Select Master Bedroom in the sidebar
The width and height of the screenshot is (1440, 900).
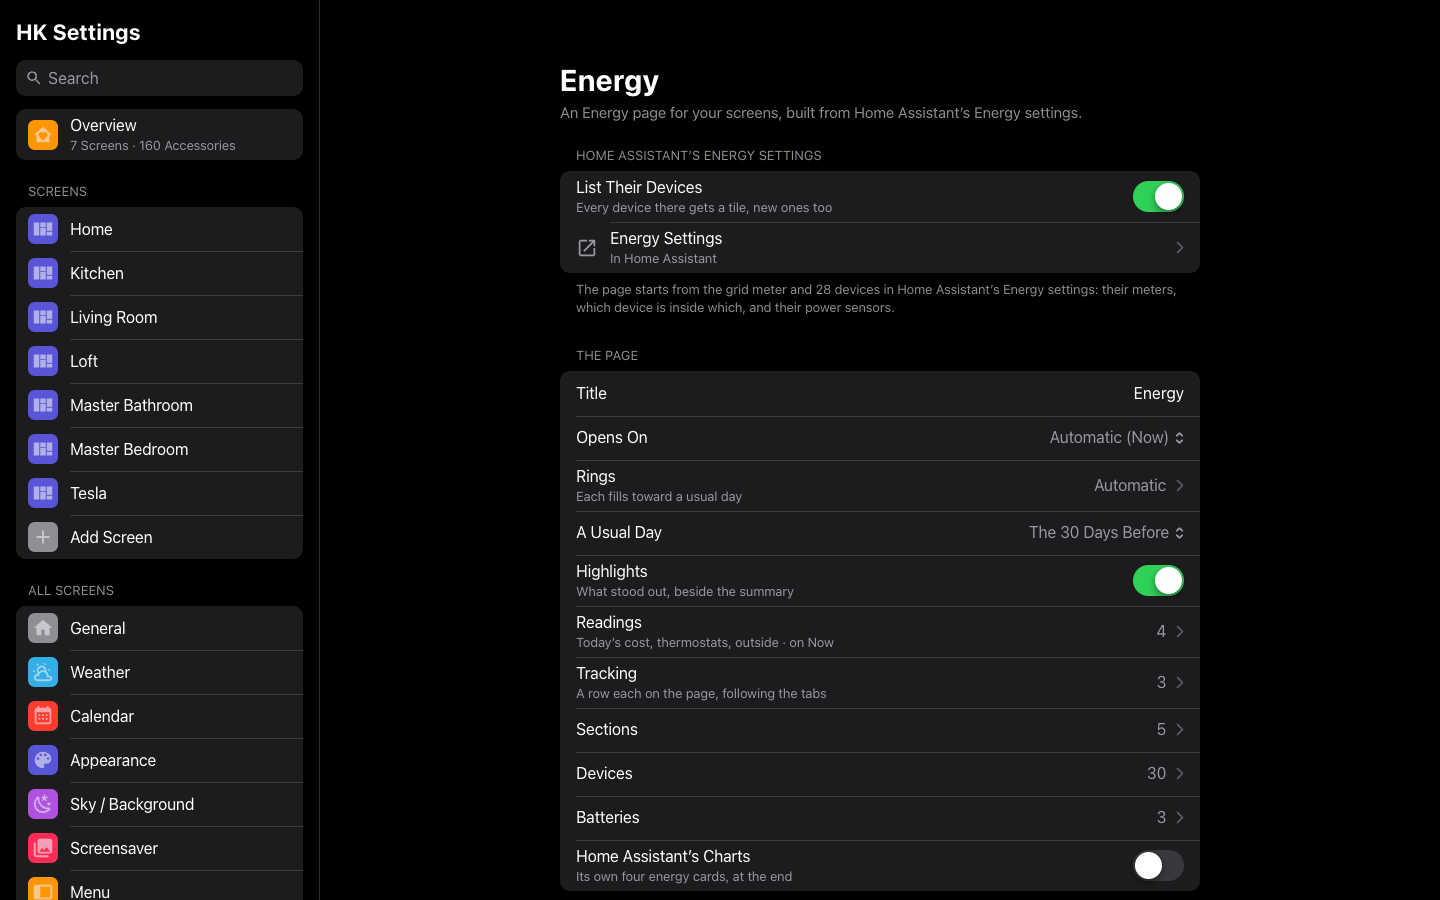pos(159,449)
